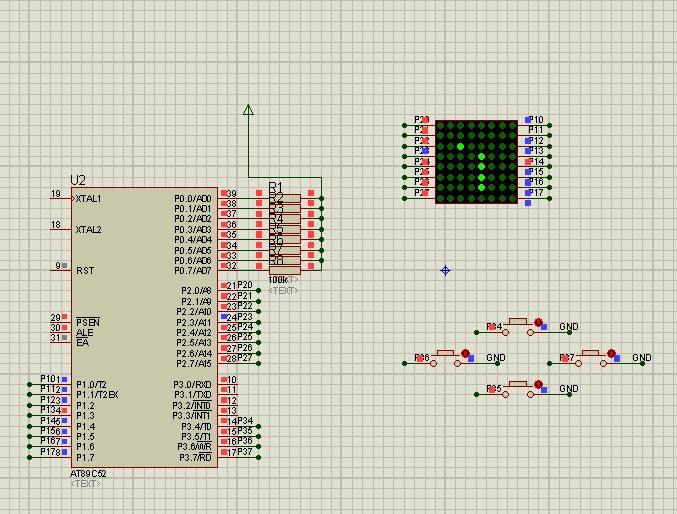Click the RST pin label
Image resolution: width=677 pixels, height=514 pixels.
(x=85, y=270)
